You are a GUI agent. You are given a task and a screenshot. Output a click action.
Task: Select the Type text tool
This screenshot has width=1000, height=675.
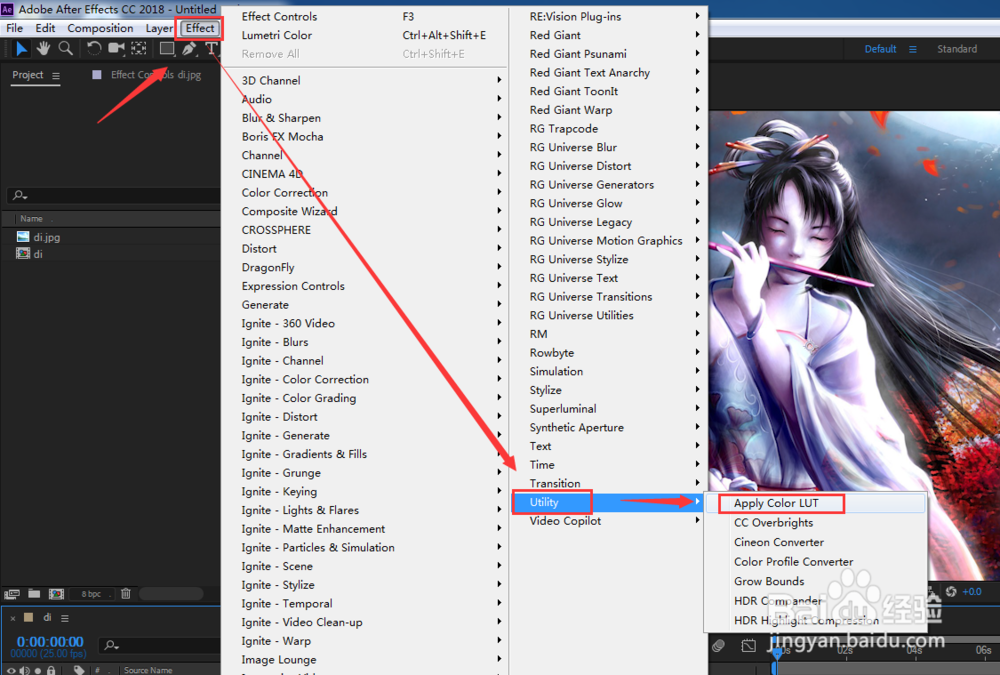click(211, 48)
